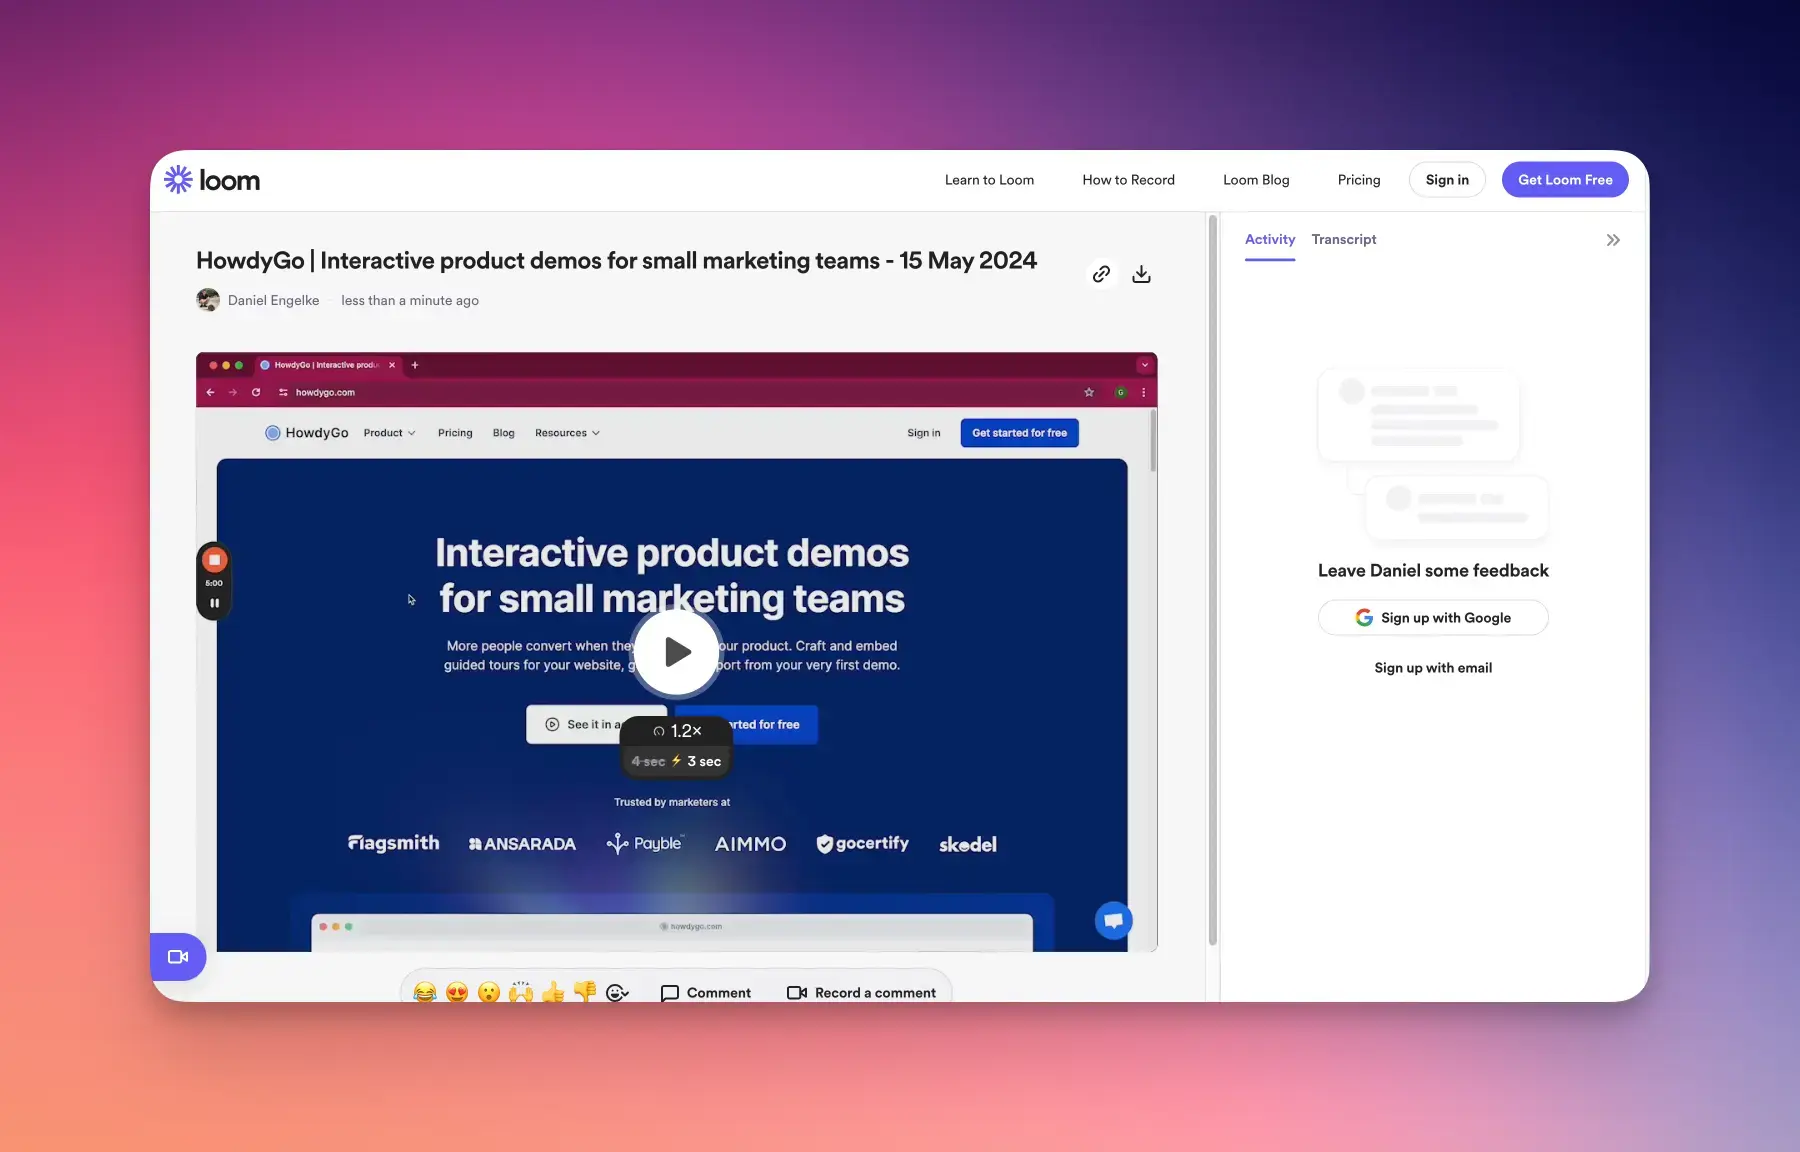Click pause icon on recorder widget
Screen dimensions: 1800x1152
coord(214,603)
